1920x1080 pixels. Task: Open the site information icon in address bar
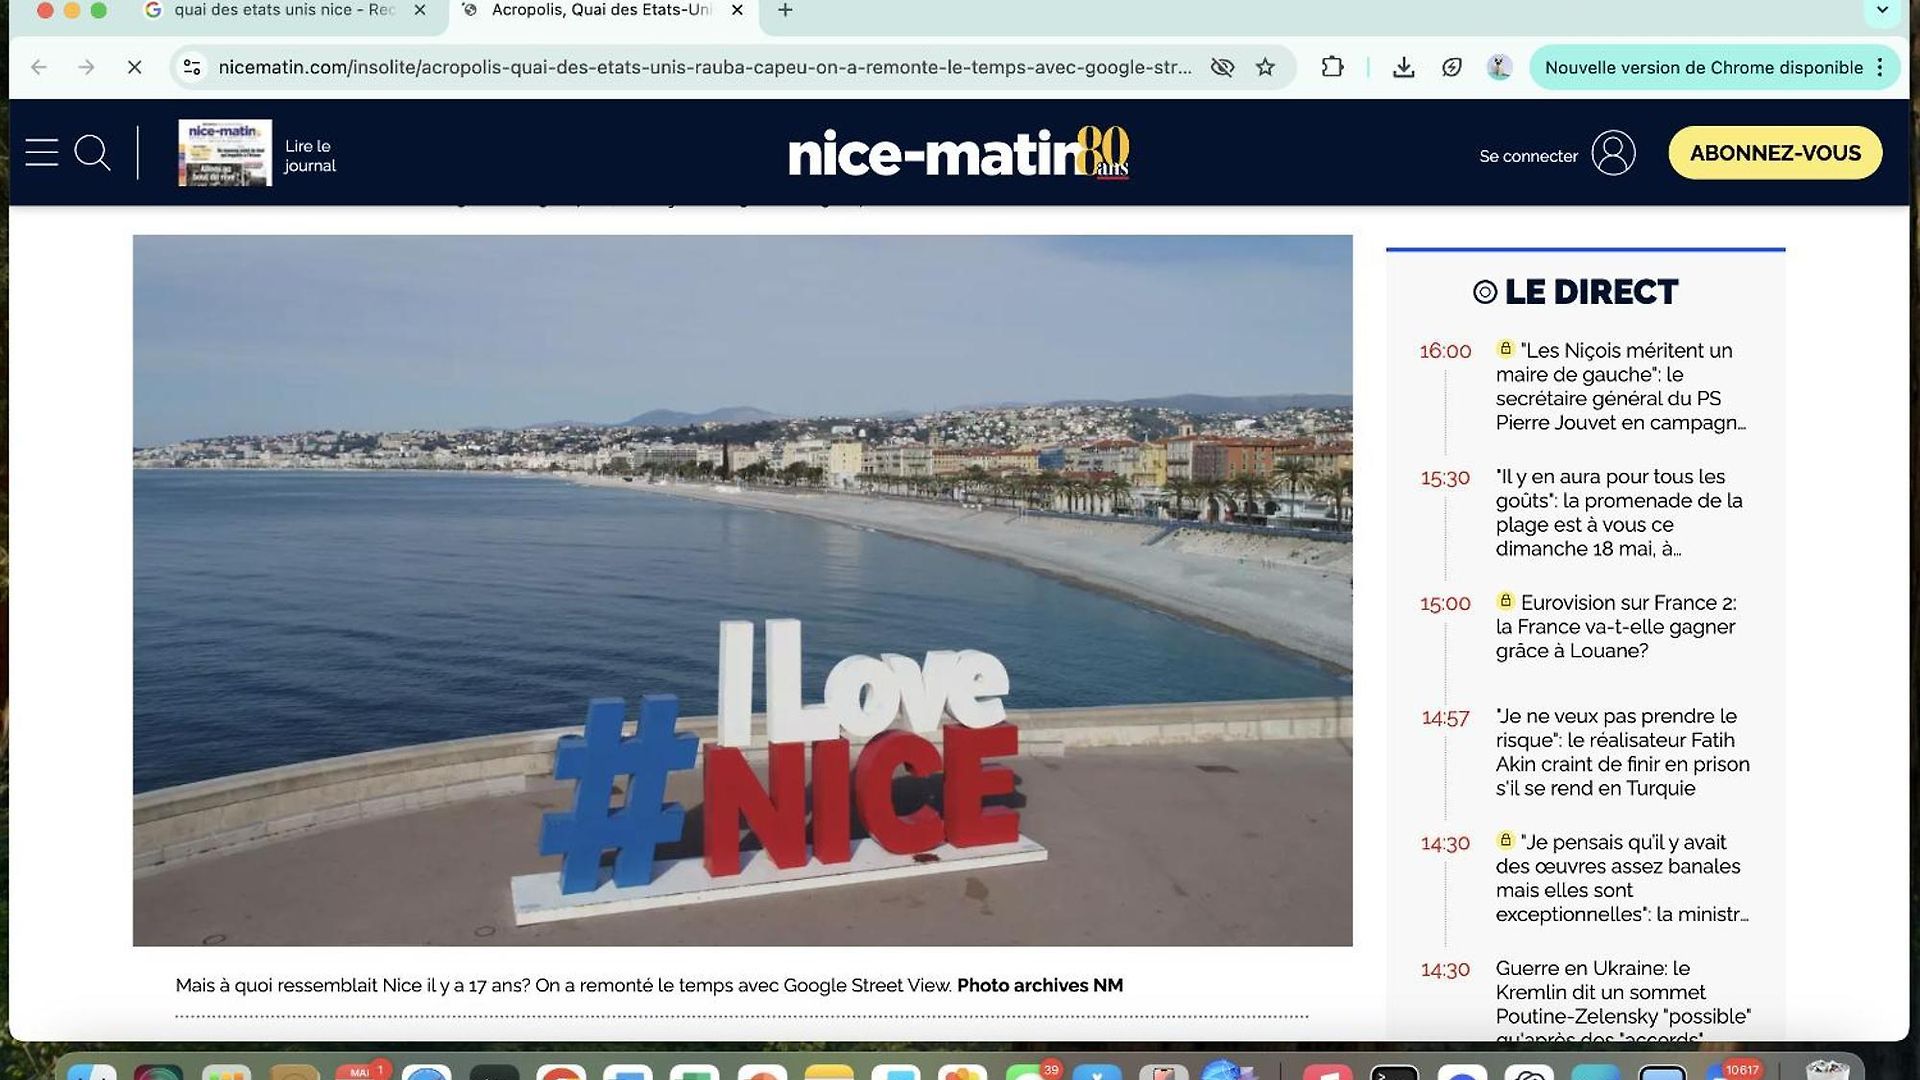[x=192, y=67]
